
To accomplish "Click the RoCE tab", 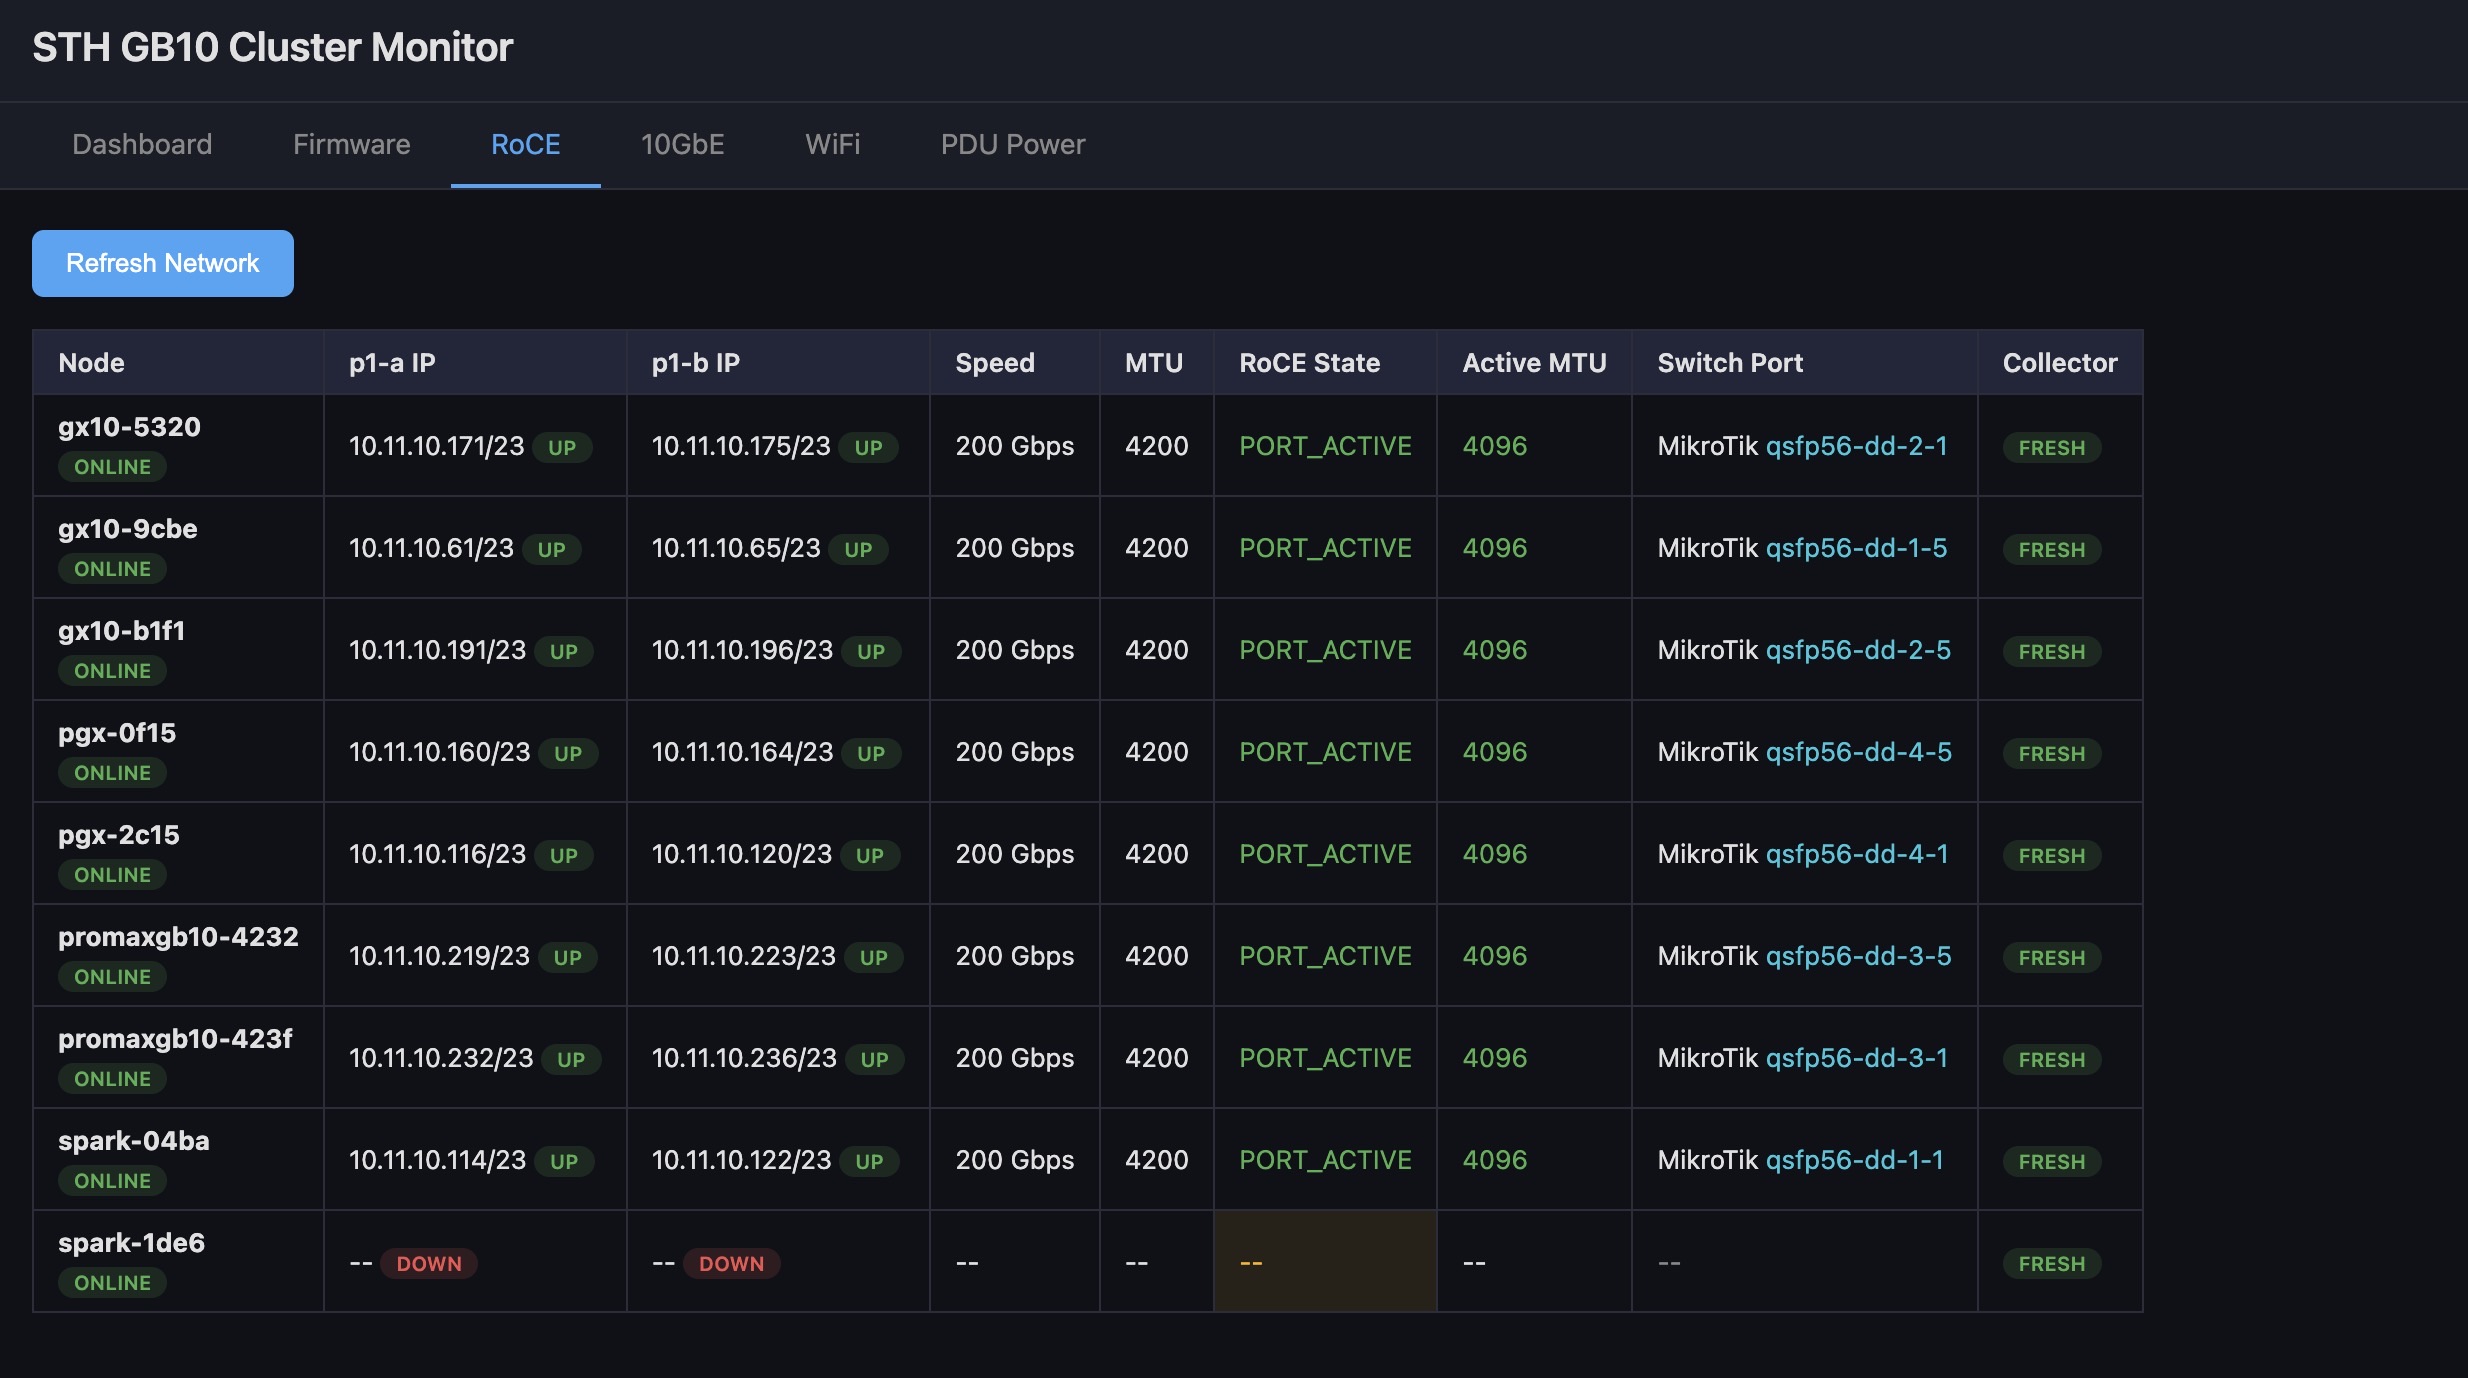I will (x=525, y=144).
